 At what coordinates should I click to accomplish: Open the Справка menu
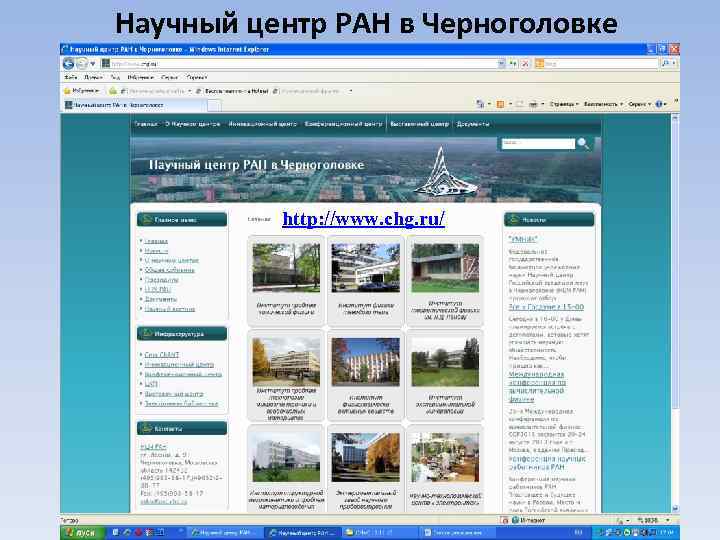(197, 77)
